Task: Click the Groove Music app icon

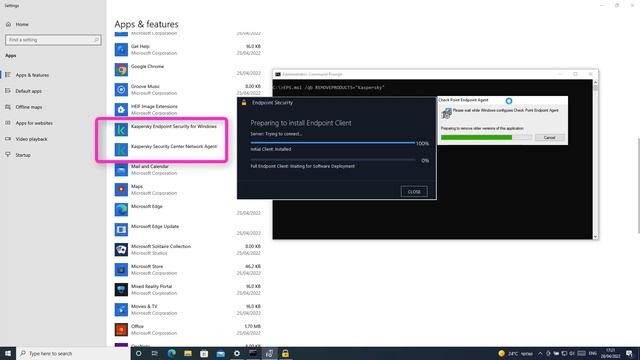Action: coord(121,89)
